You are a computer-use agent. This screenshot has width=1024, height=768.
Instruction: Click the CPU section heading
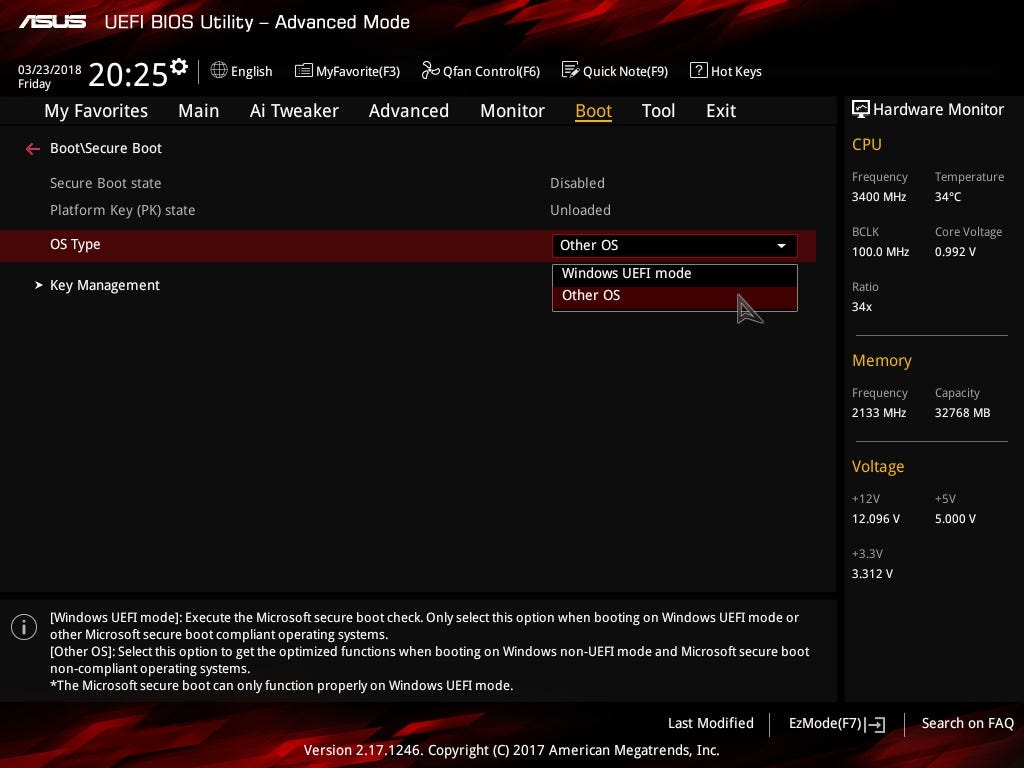coord(867,145)
